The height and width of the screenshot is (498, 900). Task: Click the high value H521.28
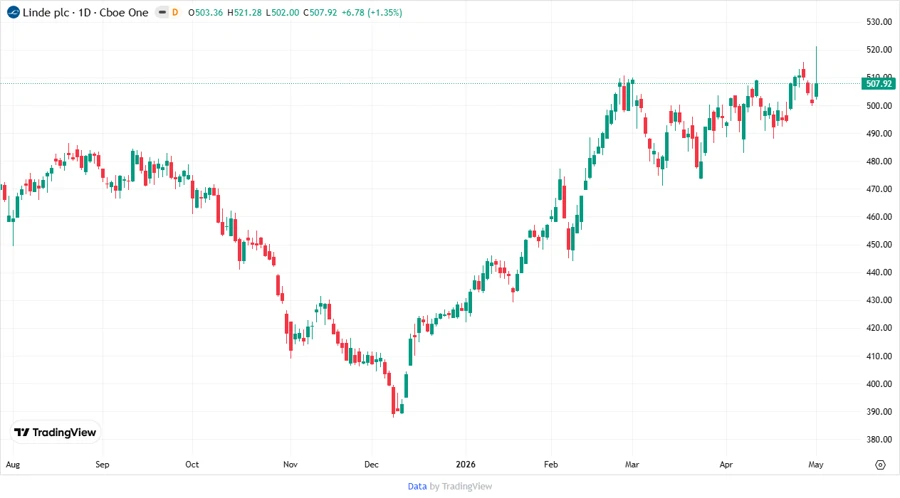(x=245, y=12)
